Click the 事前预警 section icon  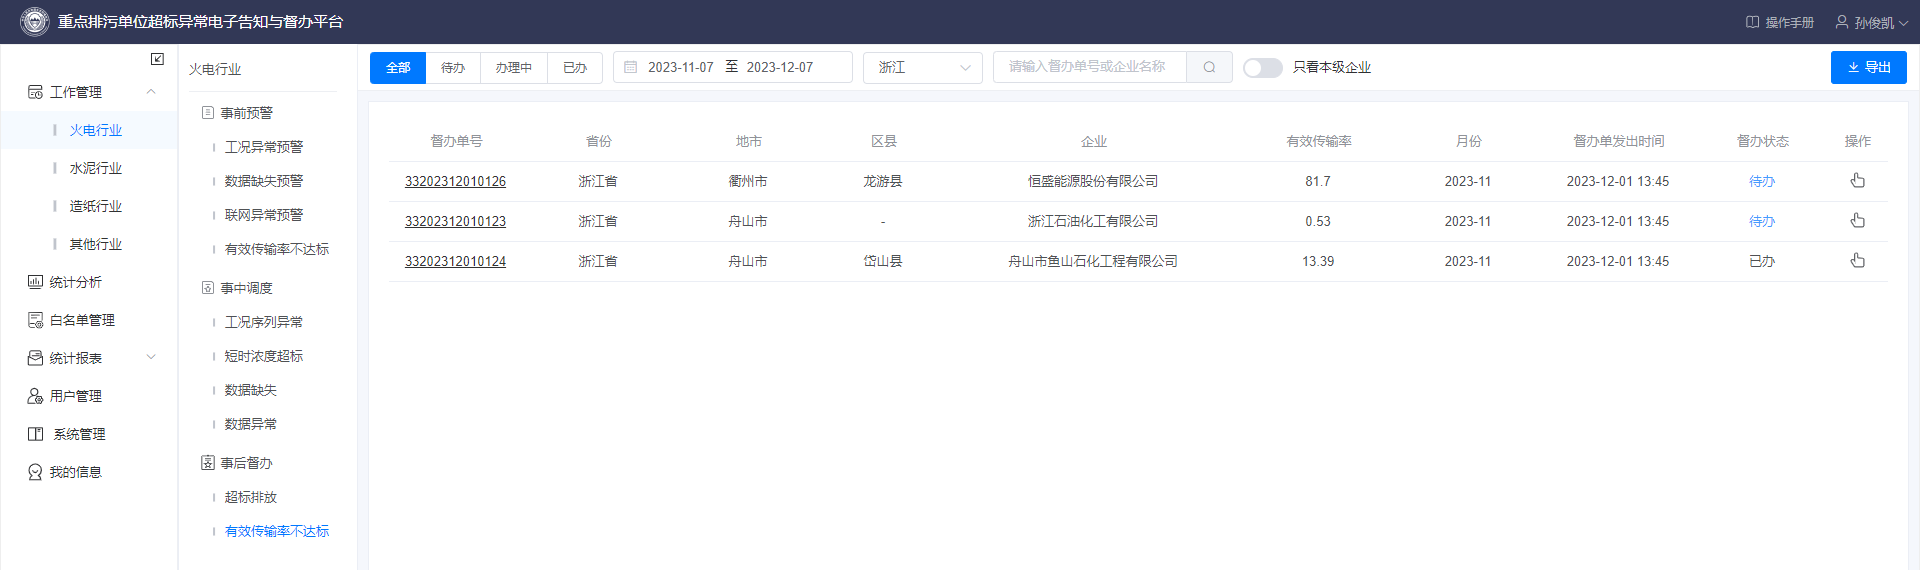(x=208, y=113)
